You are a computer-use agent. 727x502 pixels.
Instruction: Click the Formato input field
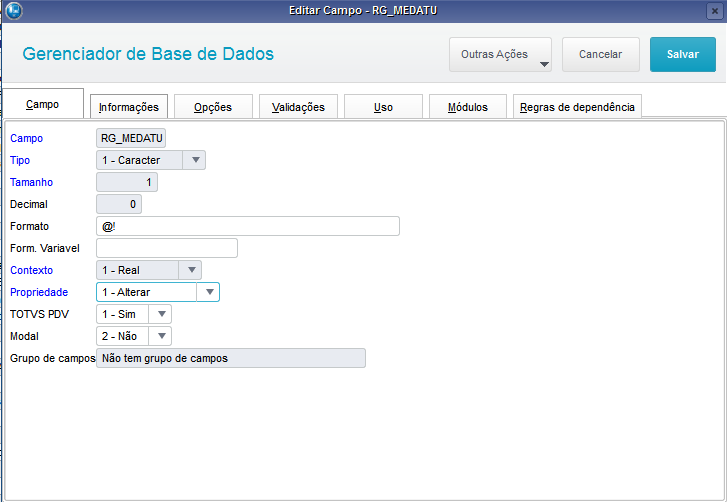248,226
